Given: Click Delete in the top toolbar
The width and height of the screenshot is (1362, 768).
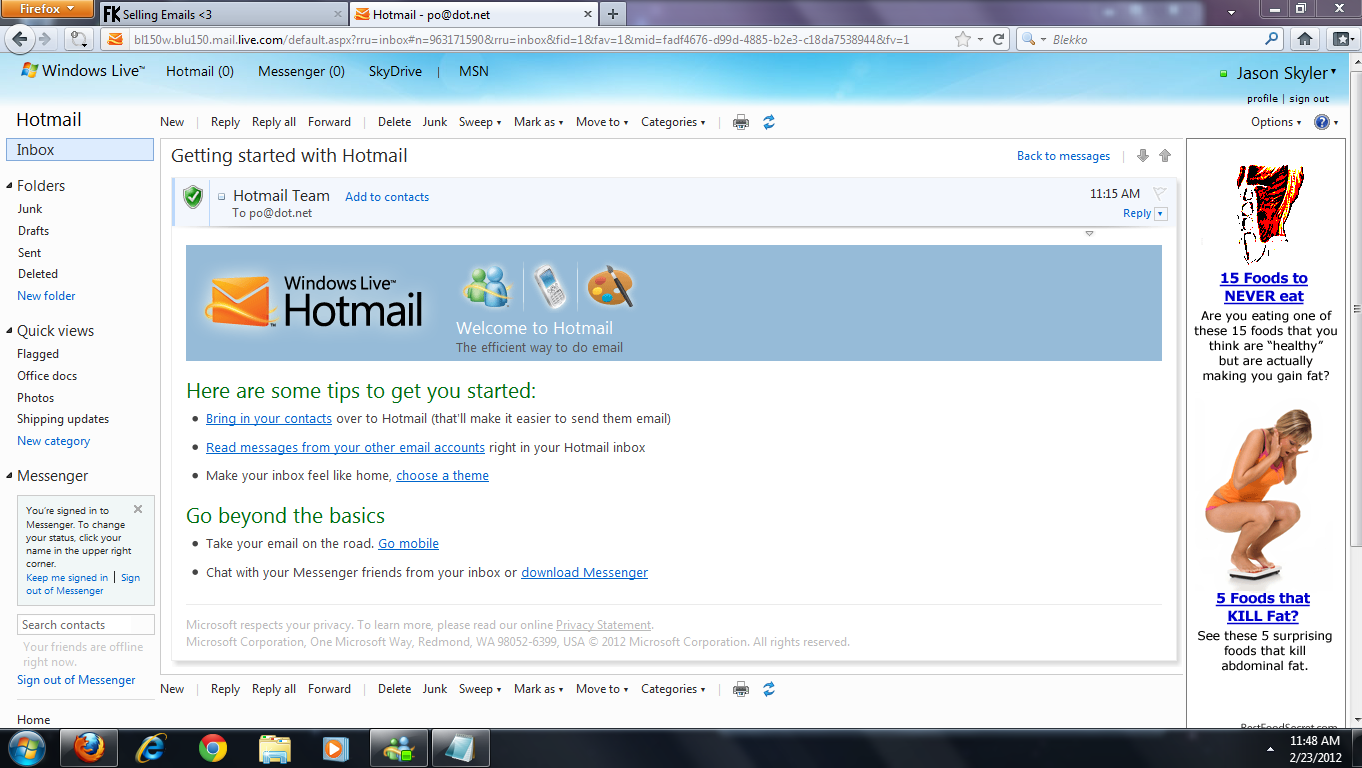Looking at the screenshot, I should 394,122.
